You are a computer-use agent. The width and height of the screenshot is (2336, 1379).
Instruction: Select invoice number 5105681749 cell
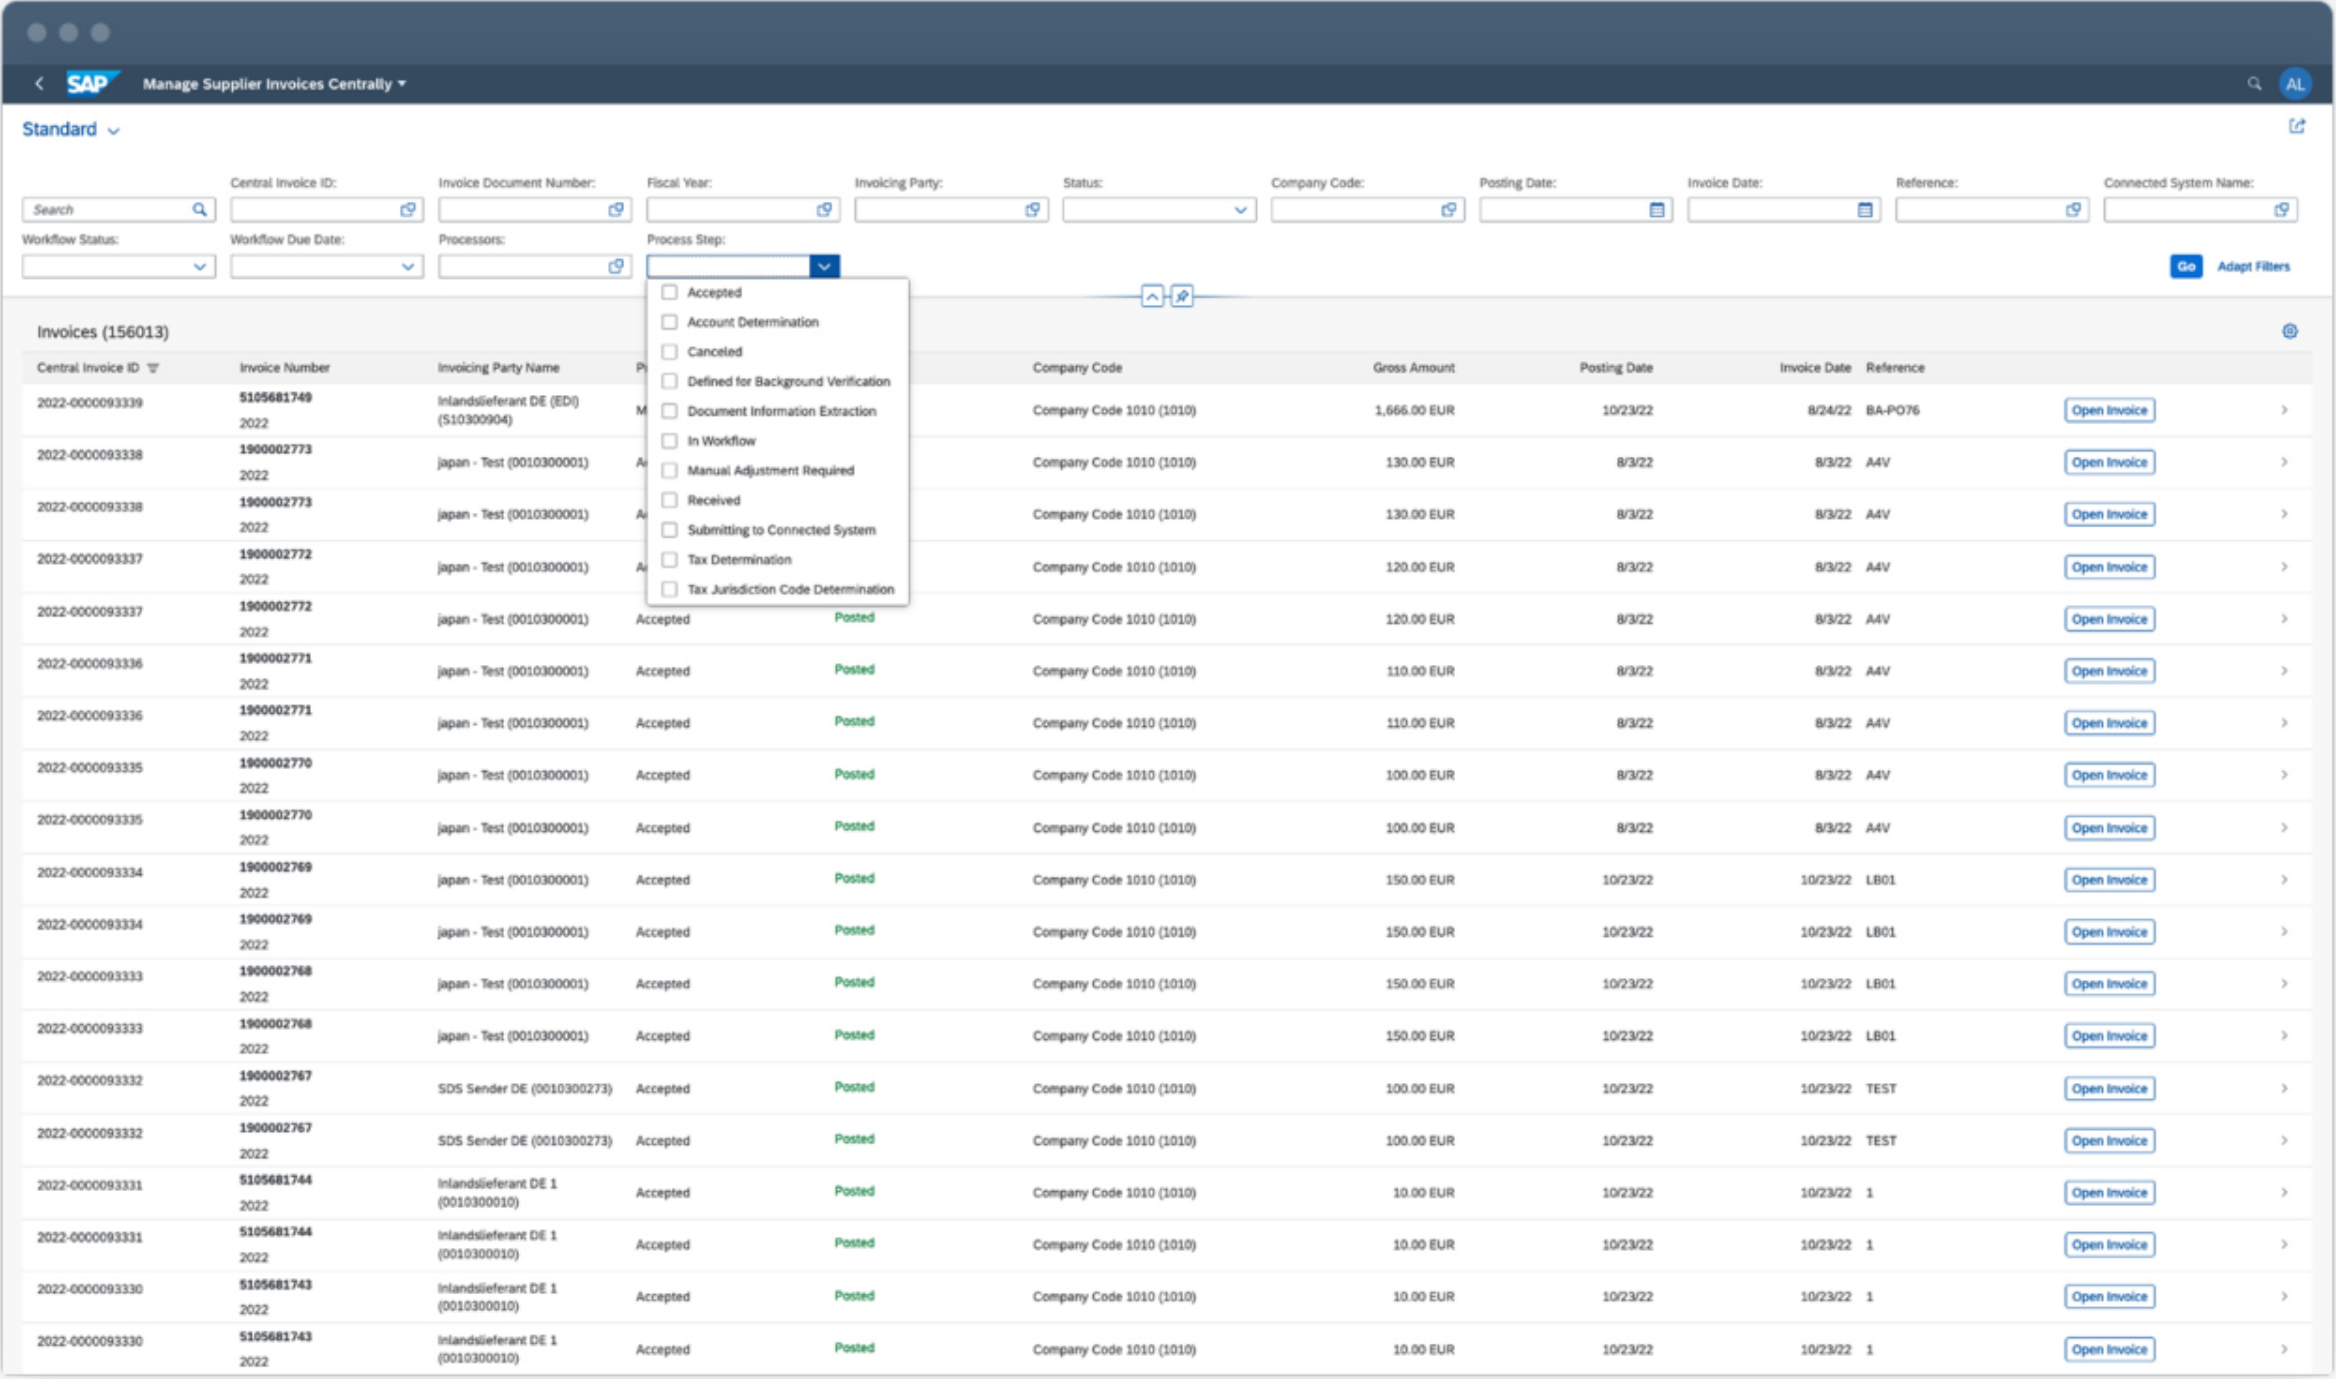click(275, 398)
